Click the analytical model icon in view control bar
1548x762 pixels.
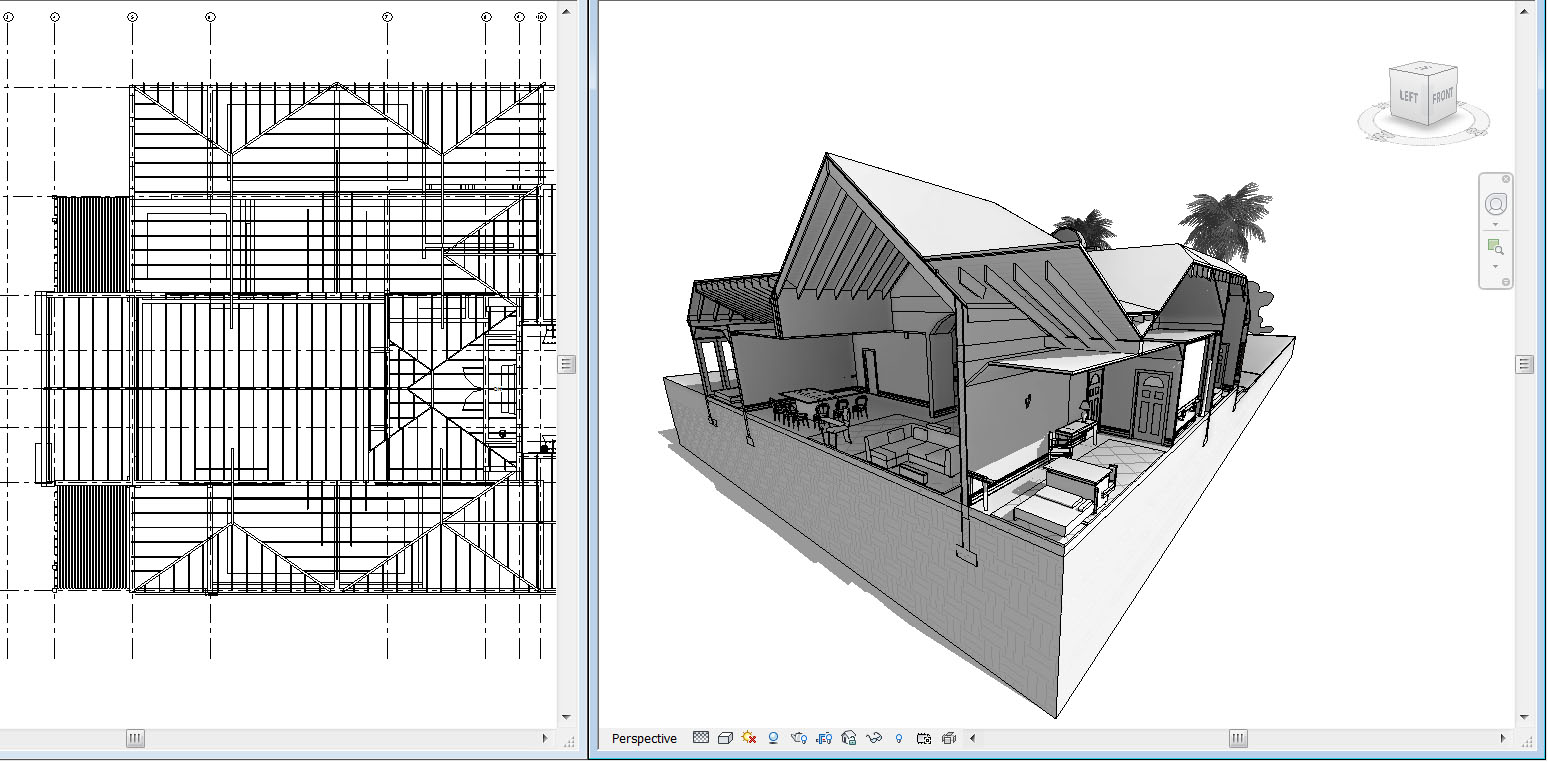click(x=949, y=738)
